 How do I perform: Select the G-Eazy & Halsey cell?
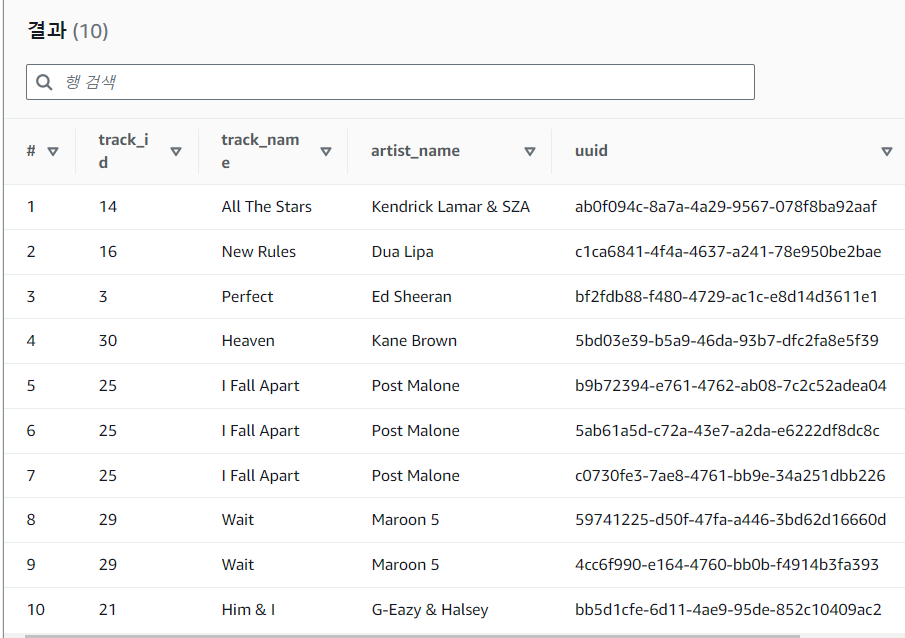(x=430, y=610)
